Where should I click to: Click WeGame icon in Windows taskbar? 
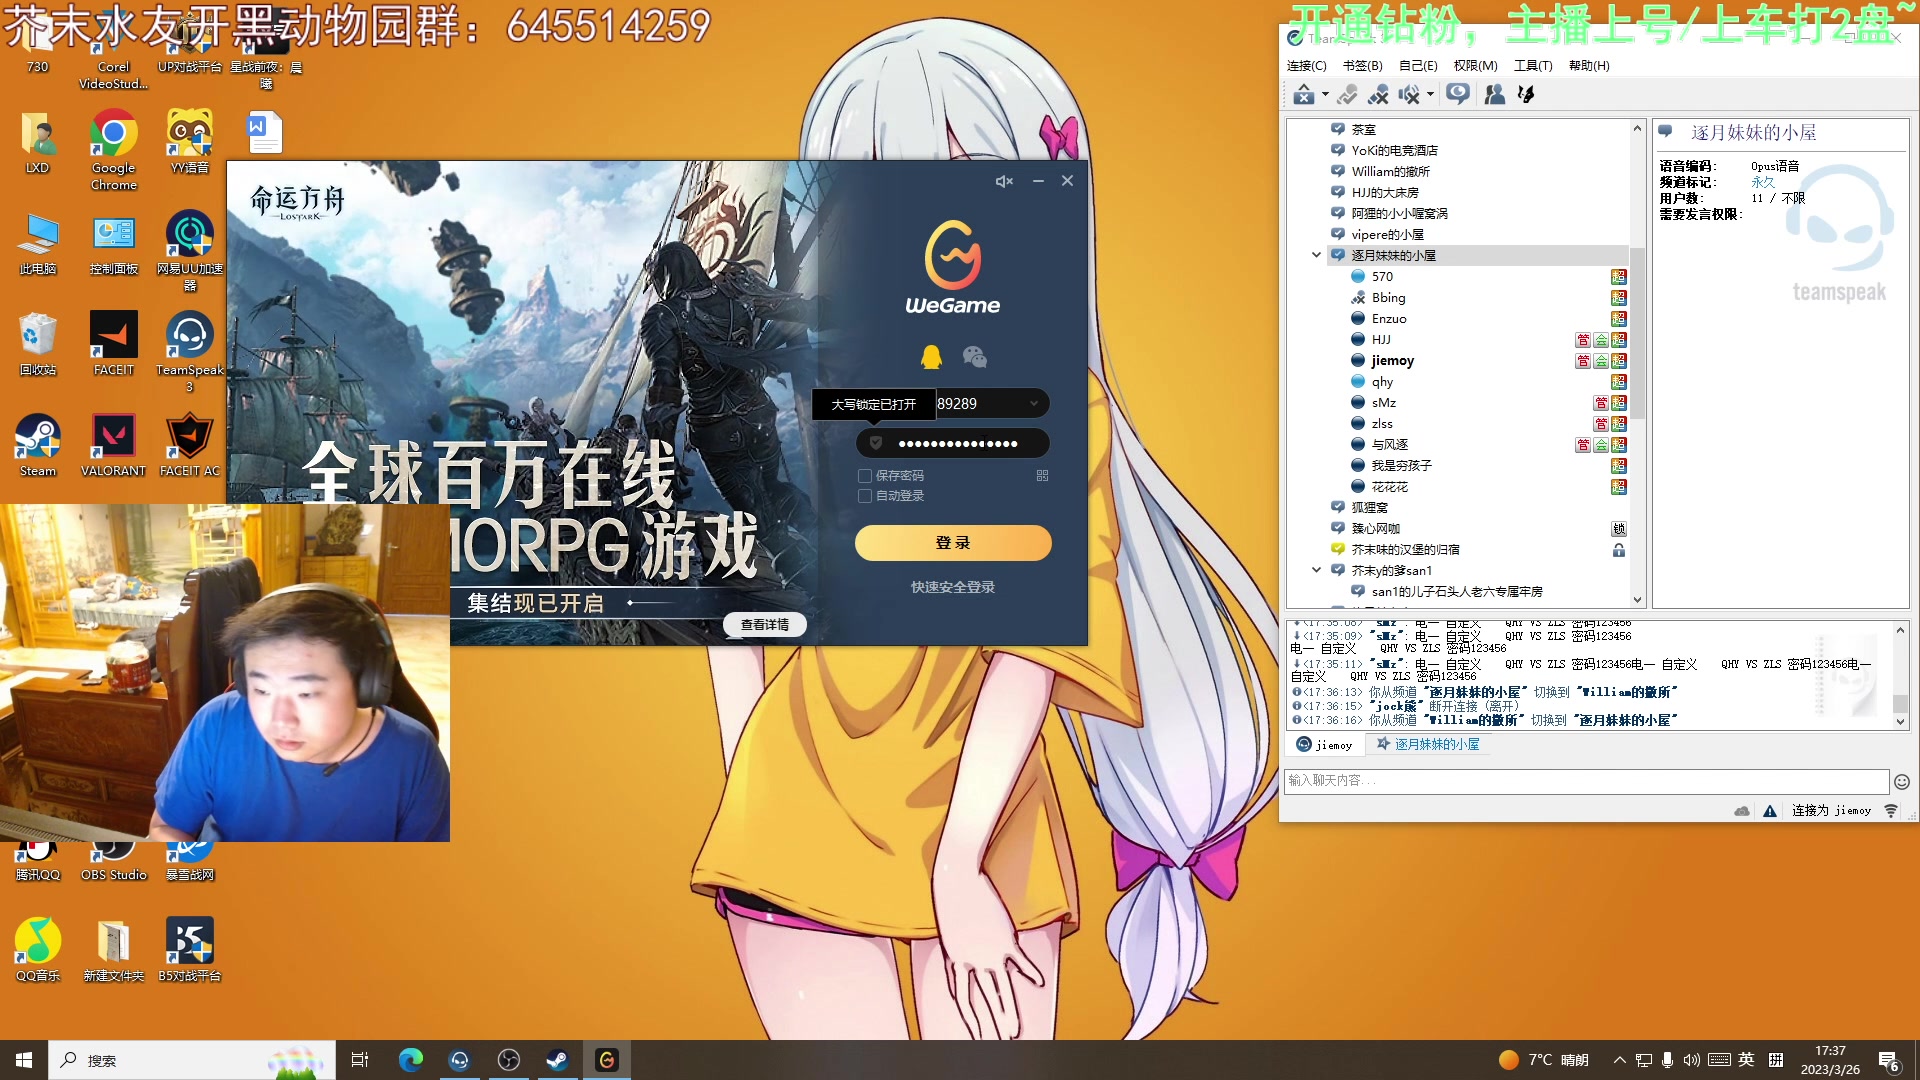pos(606,1060)
